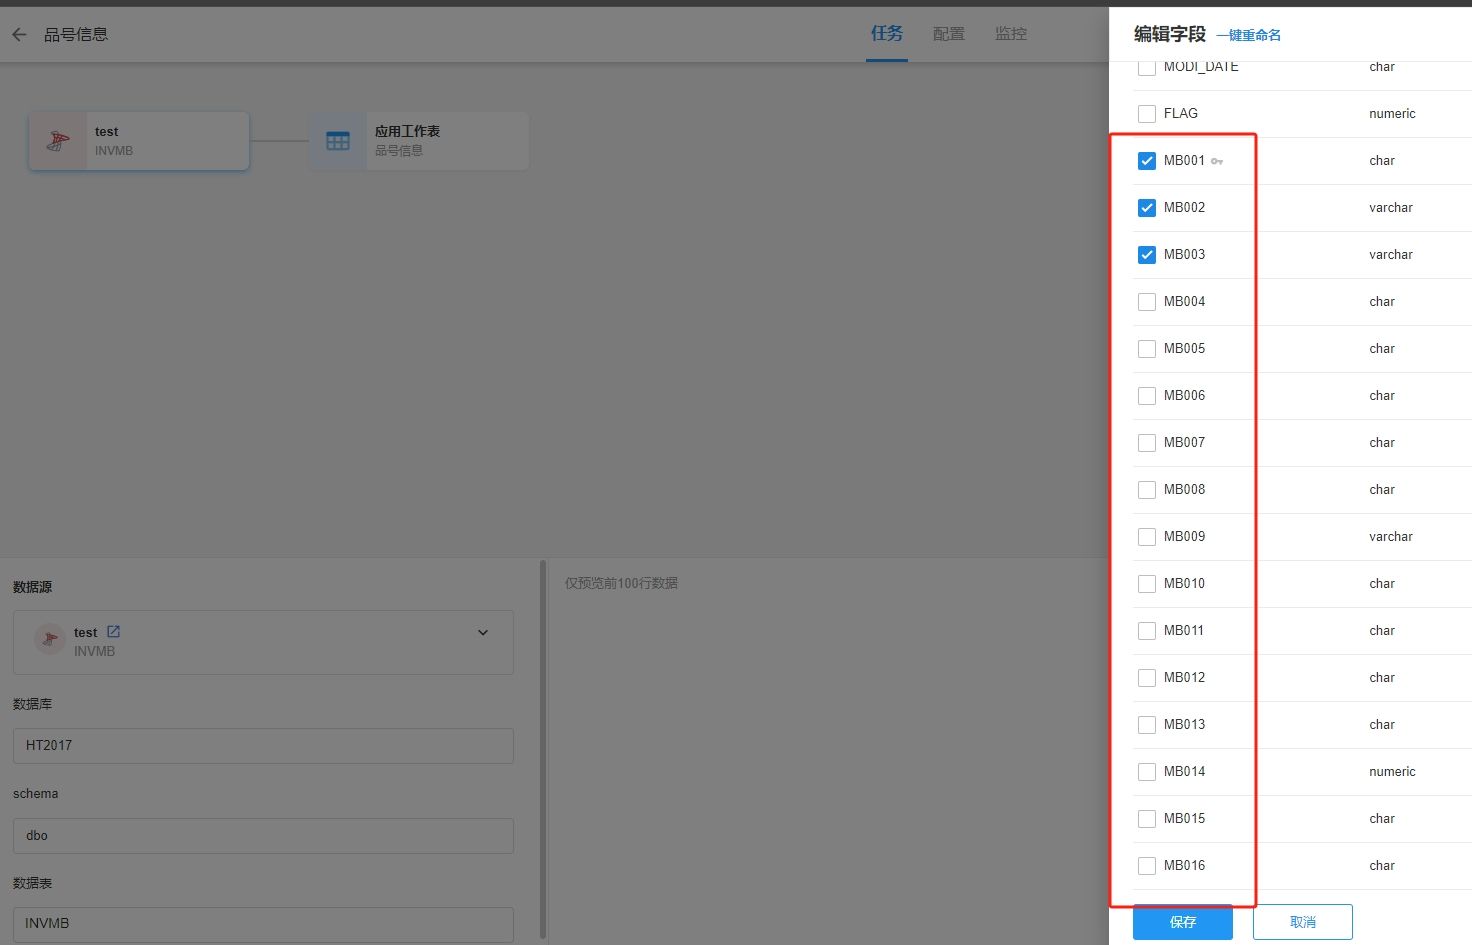Click the key icon next to MB001
Screen dimensions: 1472x945
(1216, 160)
